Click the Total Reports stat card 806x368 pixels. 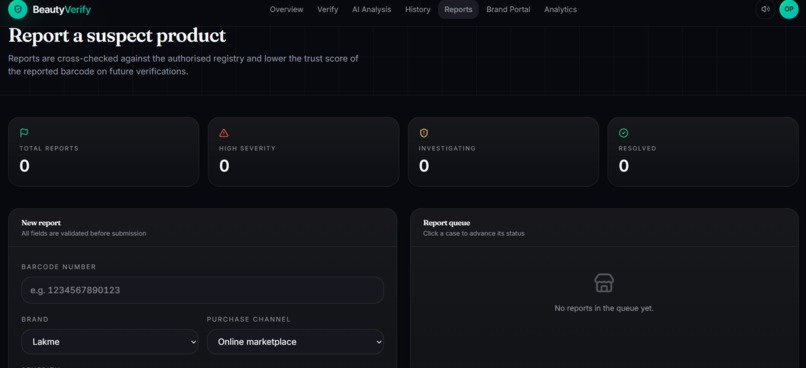click(x=103, y=152)
